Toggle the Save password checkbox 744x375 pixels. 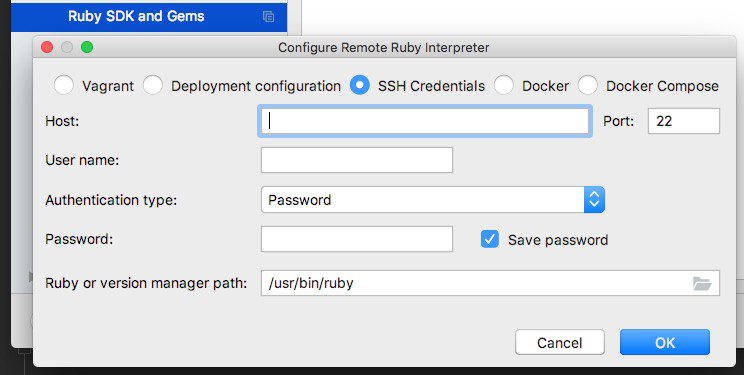pos(490,239)
